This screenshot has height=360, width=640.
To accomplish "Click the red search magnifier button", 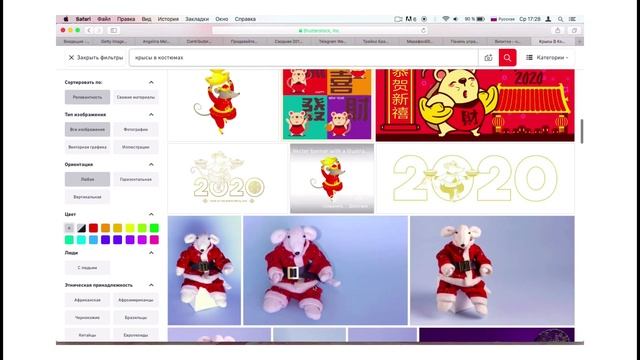I will 507,58.
